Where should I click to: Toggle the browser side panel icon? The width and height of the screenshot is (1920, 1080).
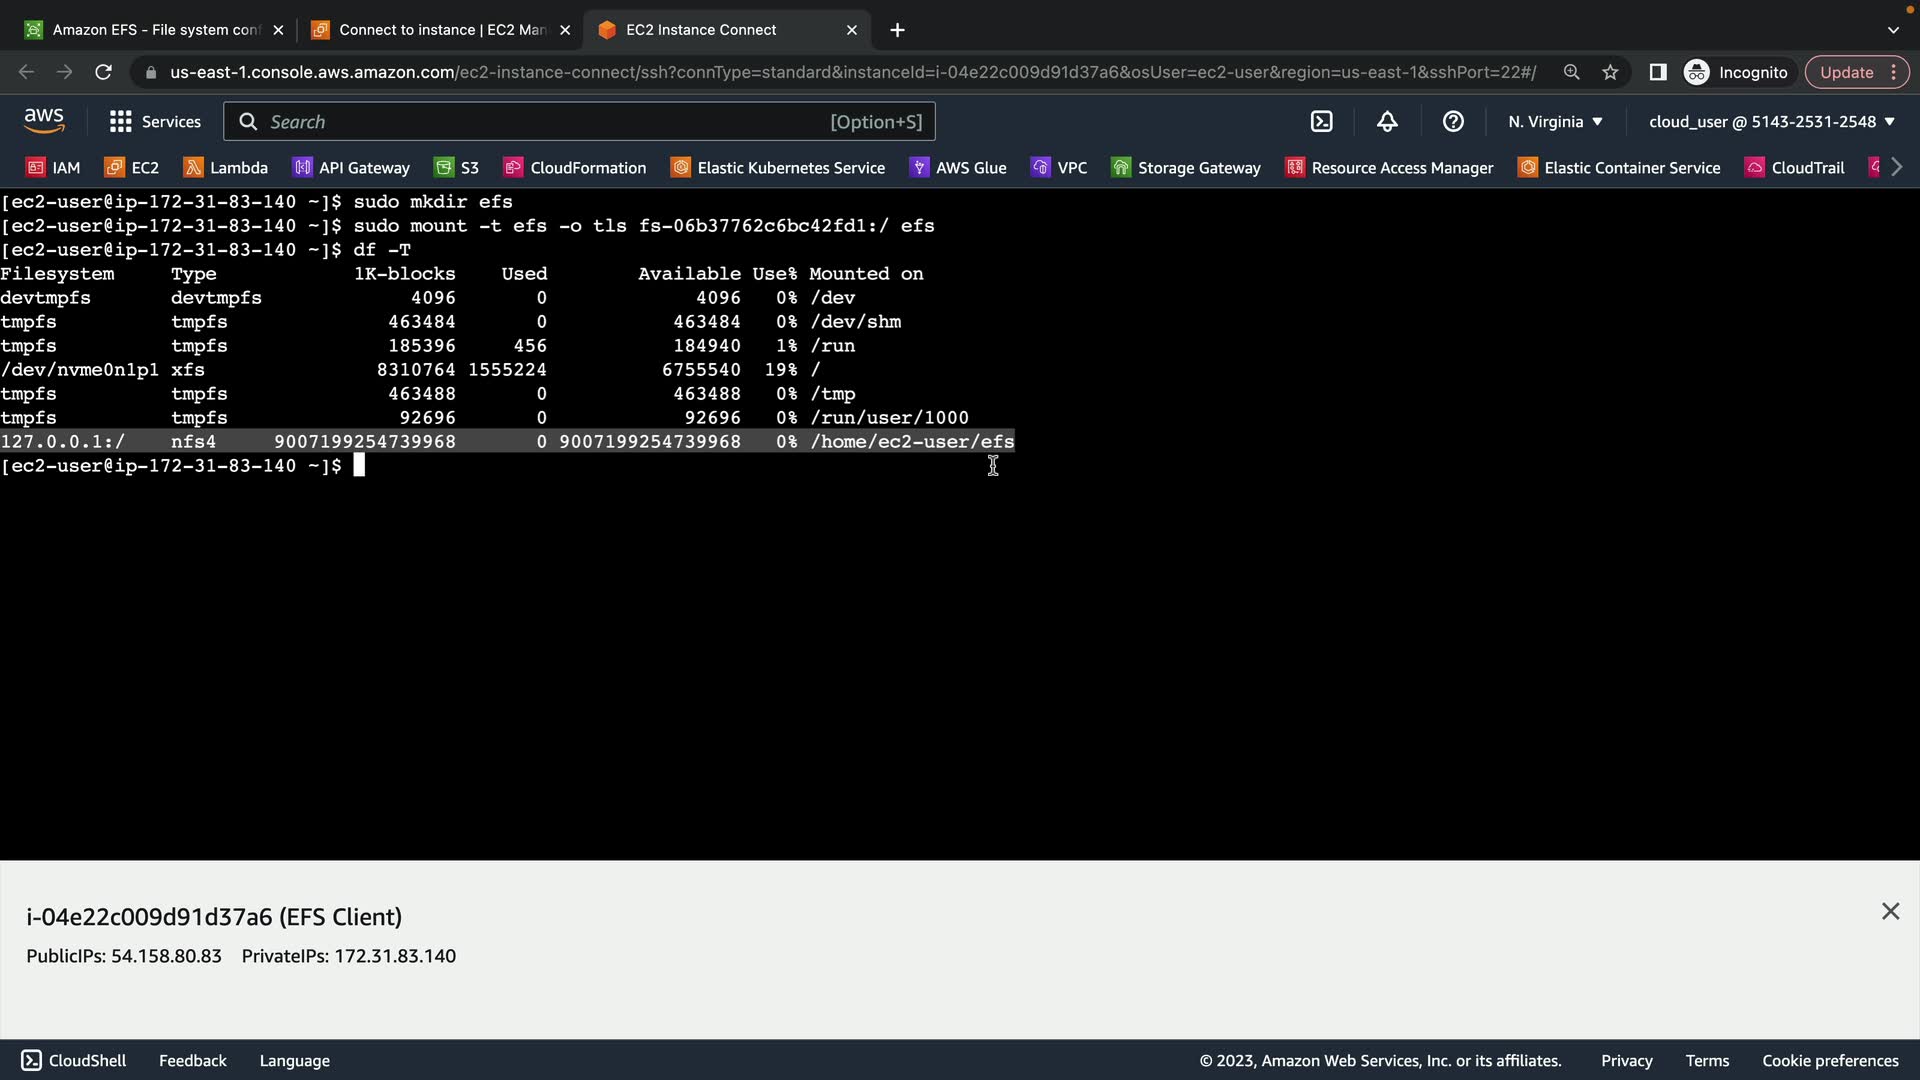(1657, 72)
